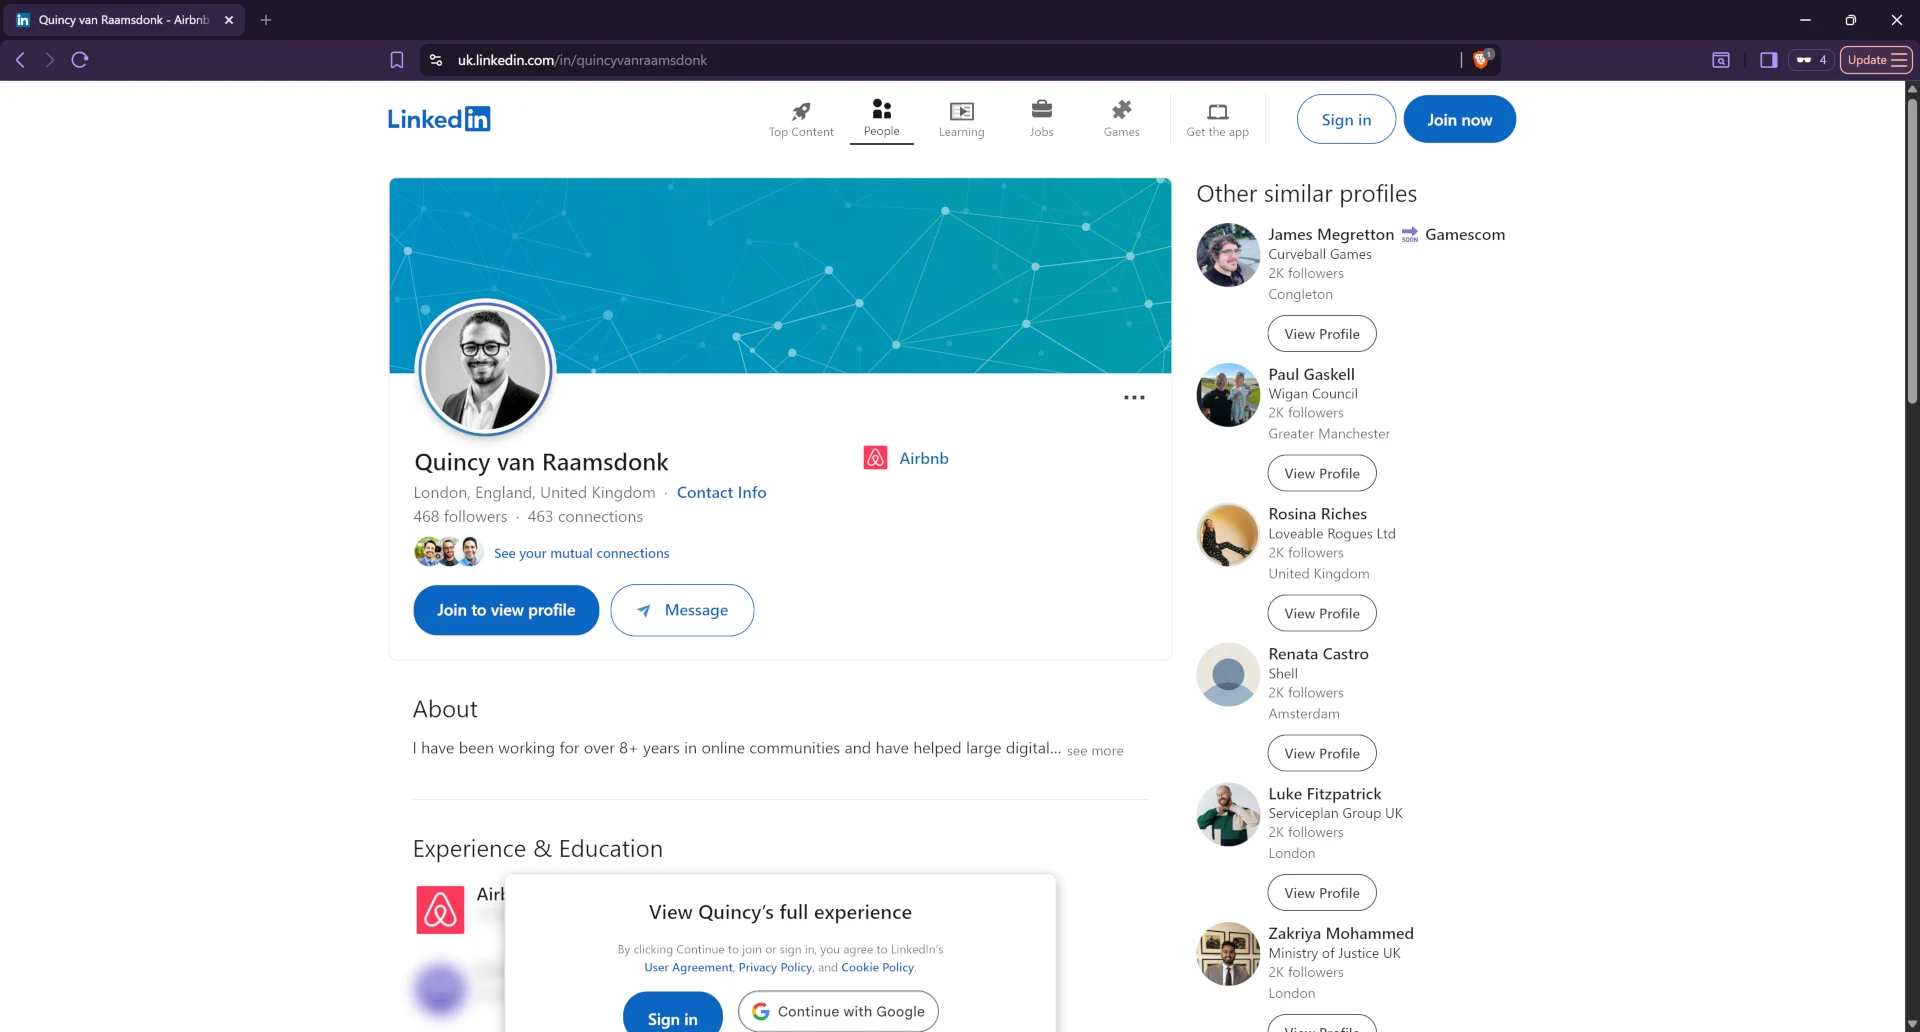
Task: Click mutual connections avatars
Action: [449, 552]
